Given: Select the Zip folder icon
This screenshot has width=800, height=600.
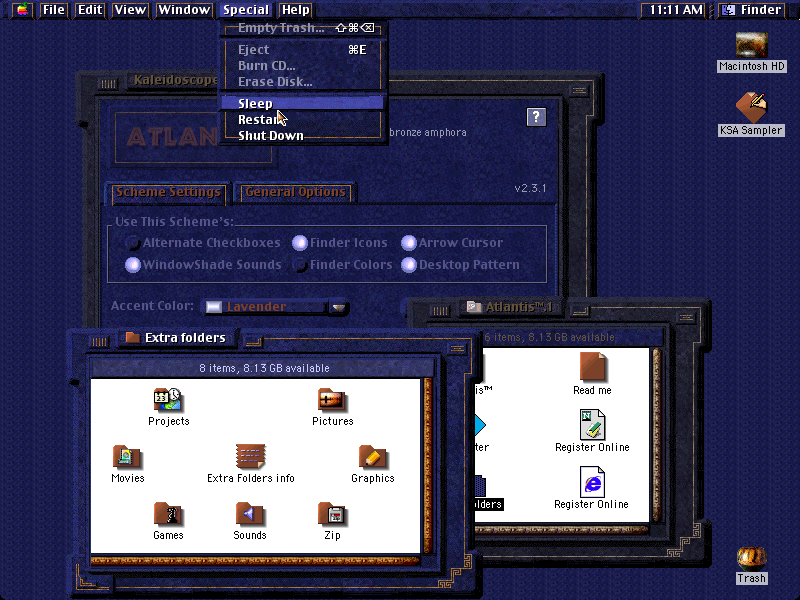Looking at the screenshot, I should click(x=332, y=514).
